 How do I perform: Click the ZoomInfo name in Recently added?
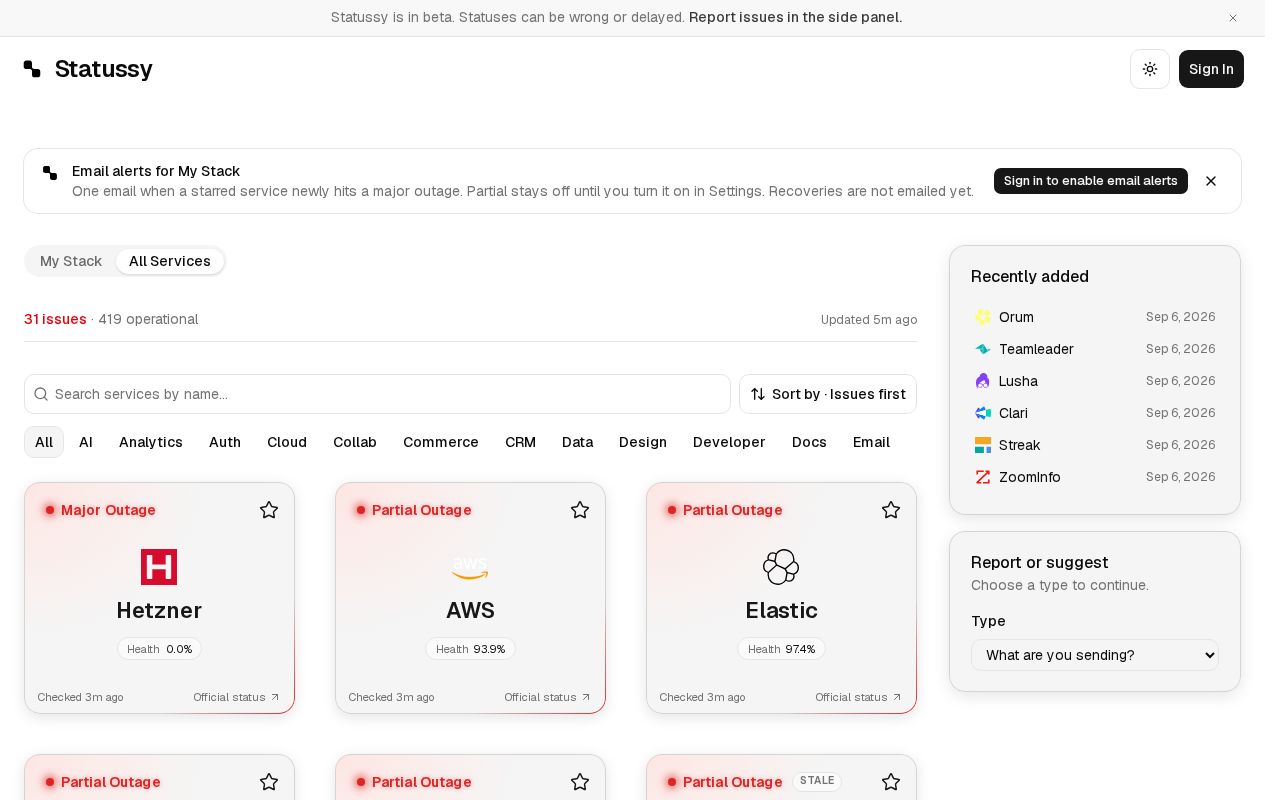(1030, 477)
